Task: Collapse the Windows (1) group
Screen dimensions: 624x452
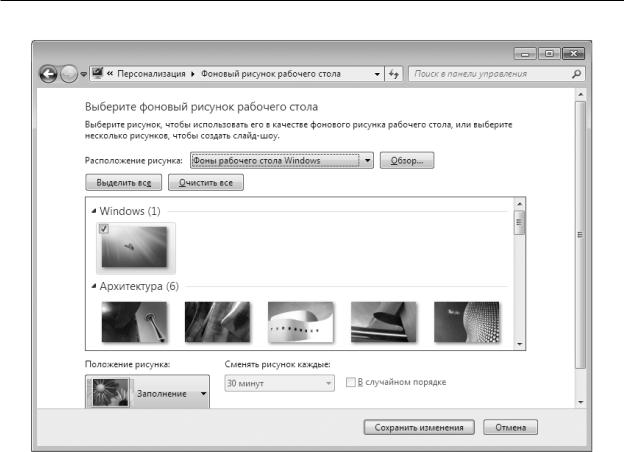Action: 94,211
